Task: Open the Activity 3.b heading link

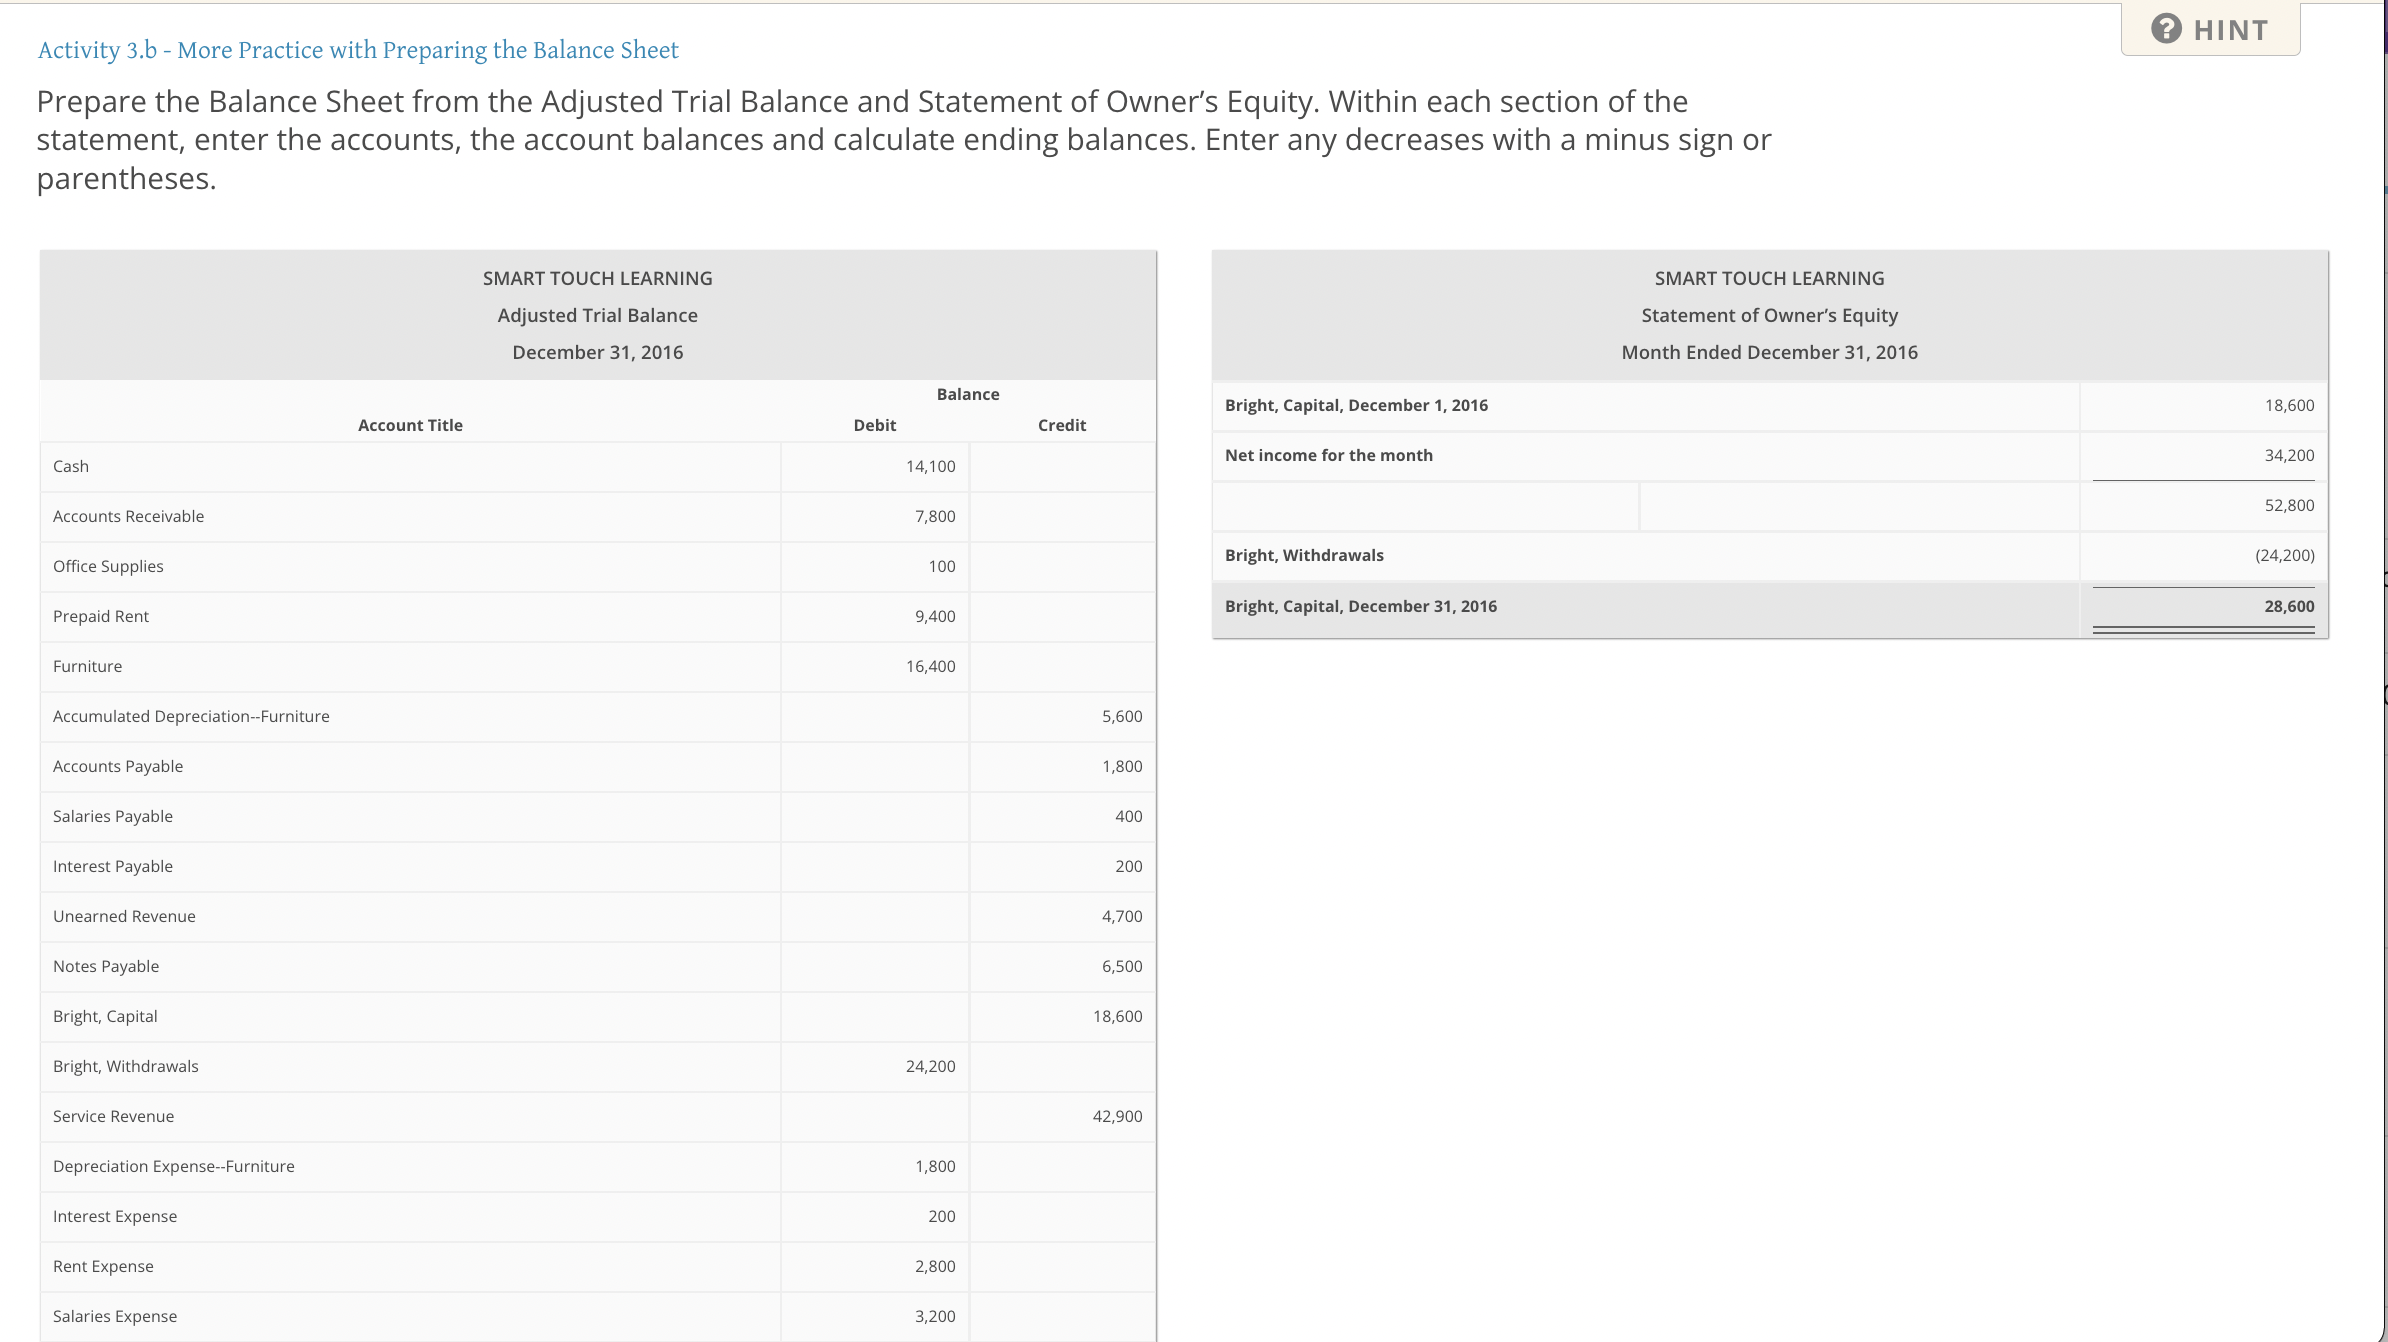Action: pyautogui.click(x=358, y=50)
